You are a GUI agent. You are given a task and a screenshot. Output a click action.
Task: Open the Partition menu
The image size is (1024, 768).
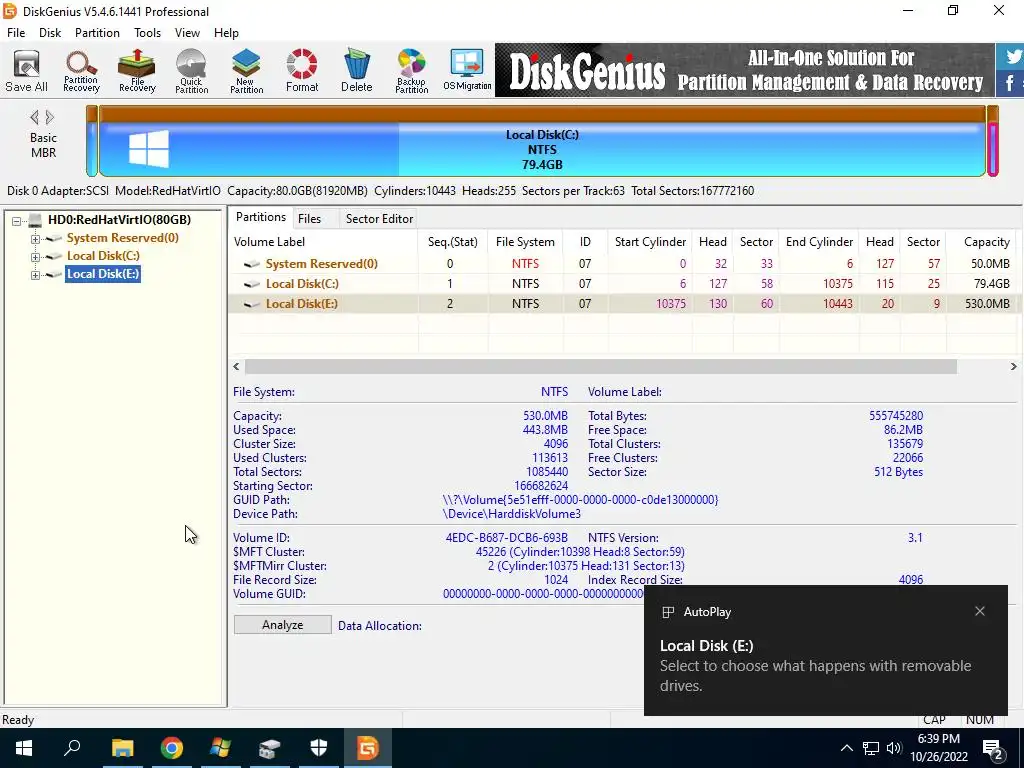[x=97, y=33]
